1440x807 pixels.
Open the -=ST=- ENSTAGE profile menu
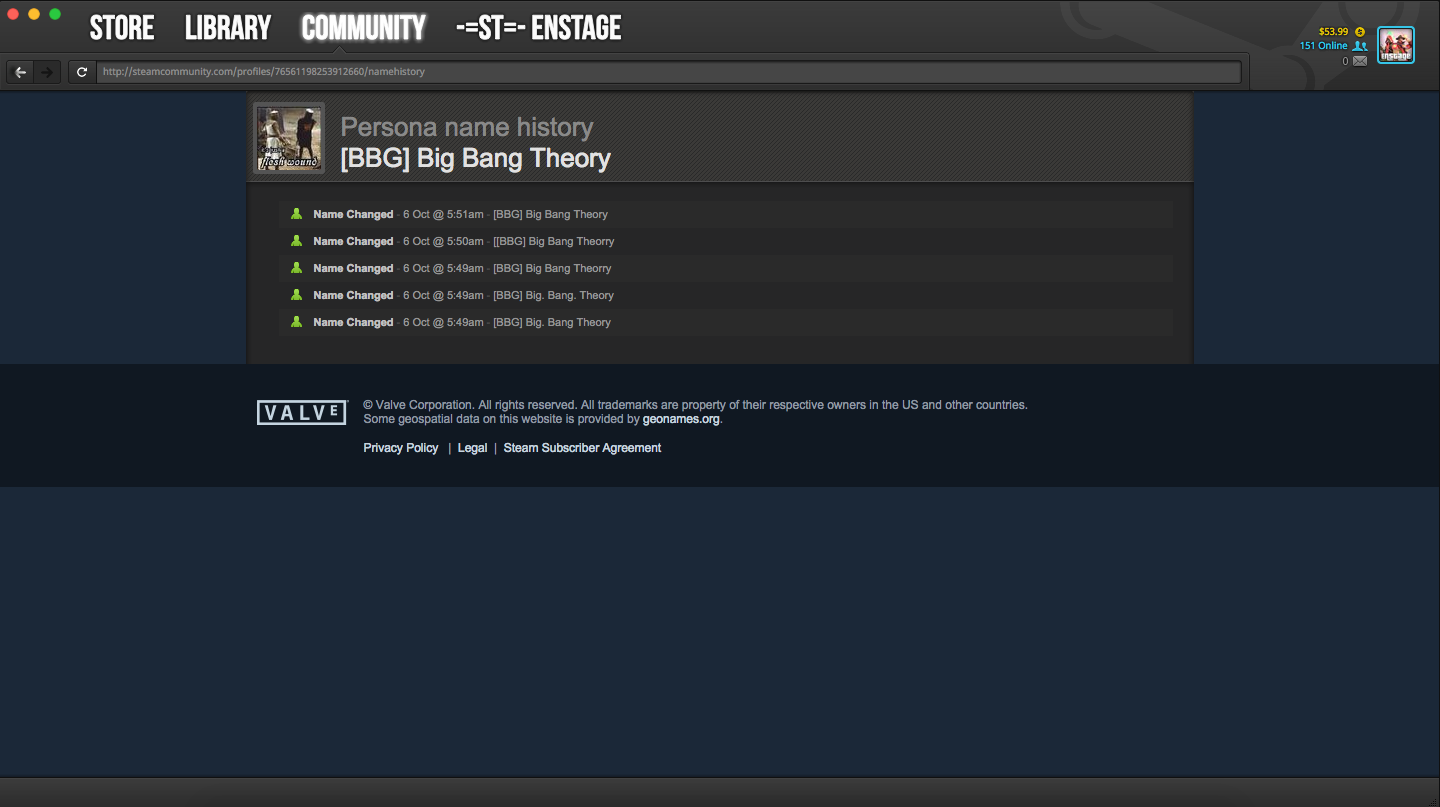(x=538, y=28)
